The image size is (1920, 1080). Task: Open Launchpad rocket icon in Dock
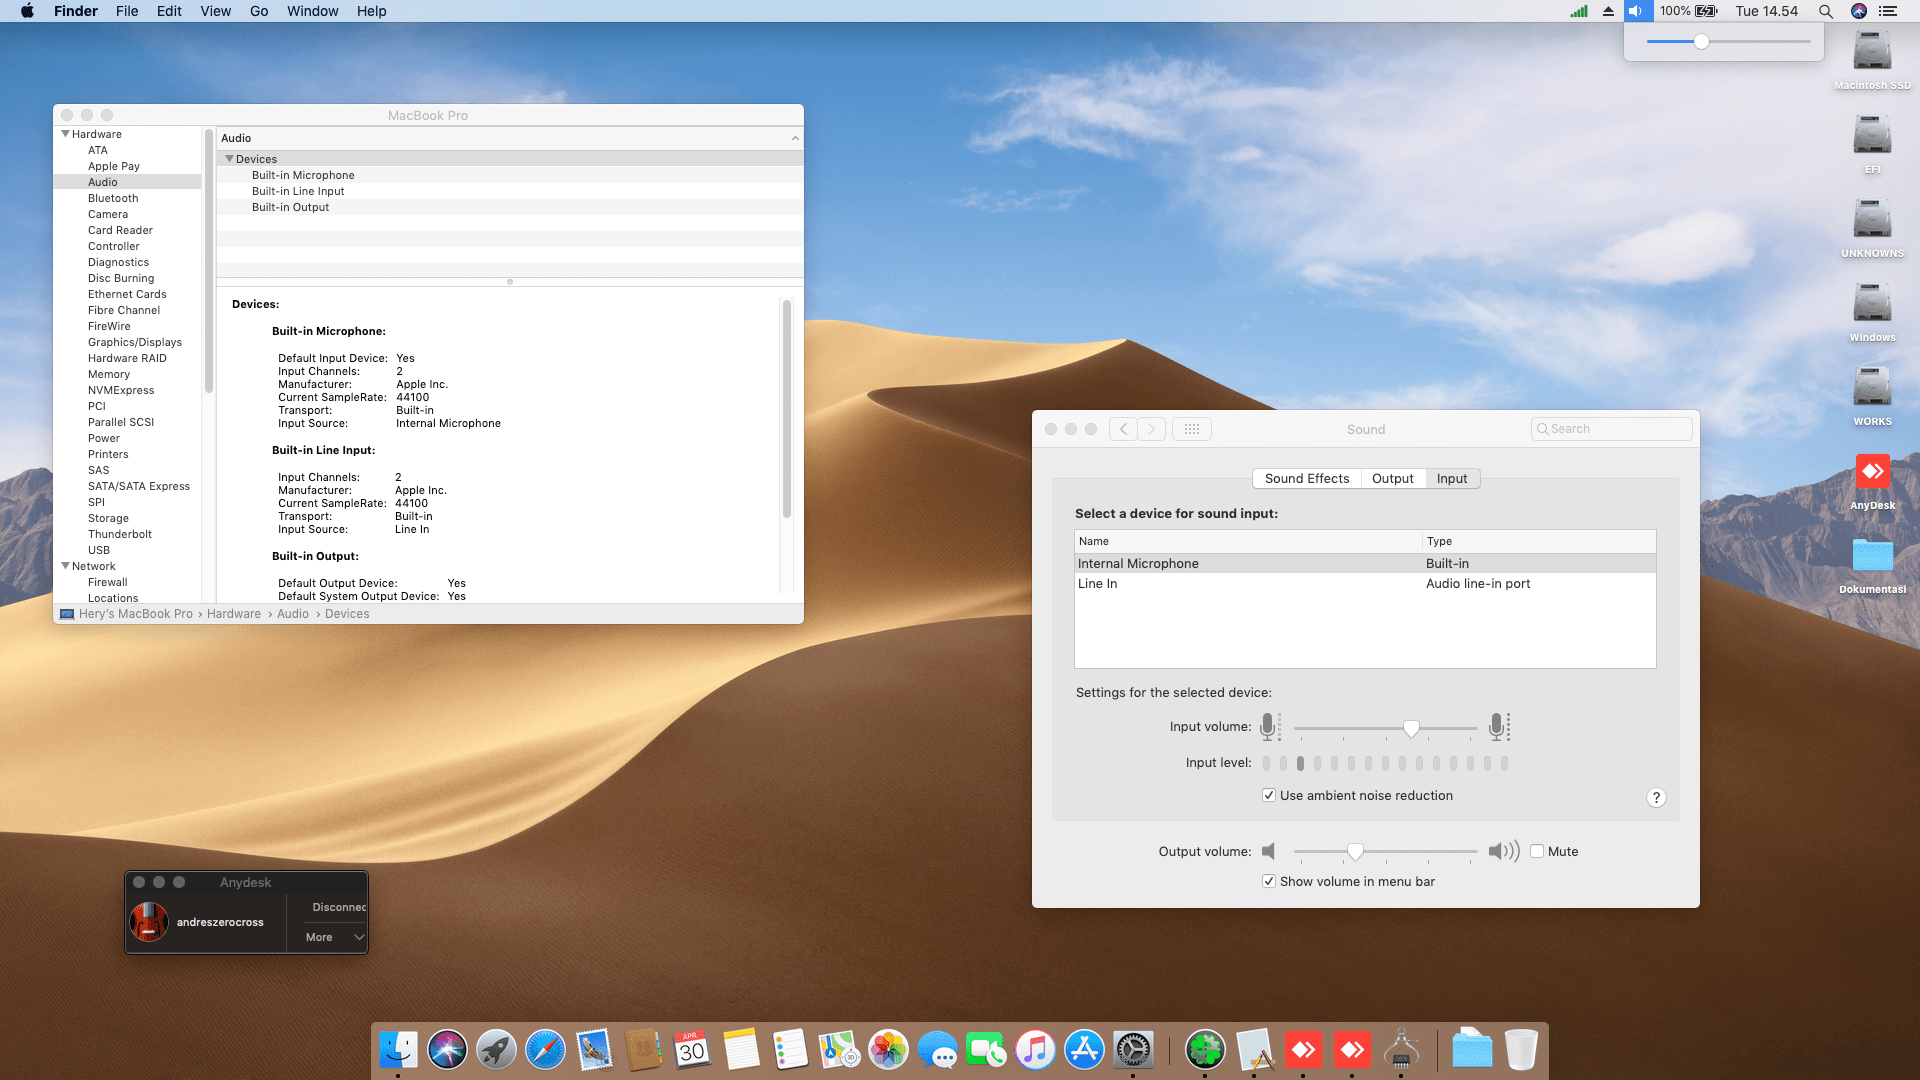tap(496, 1050)
